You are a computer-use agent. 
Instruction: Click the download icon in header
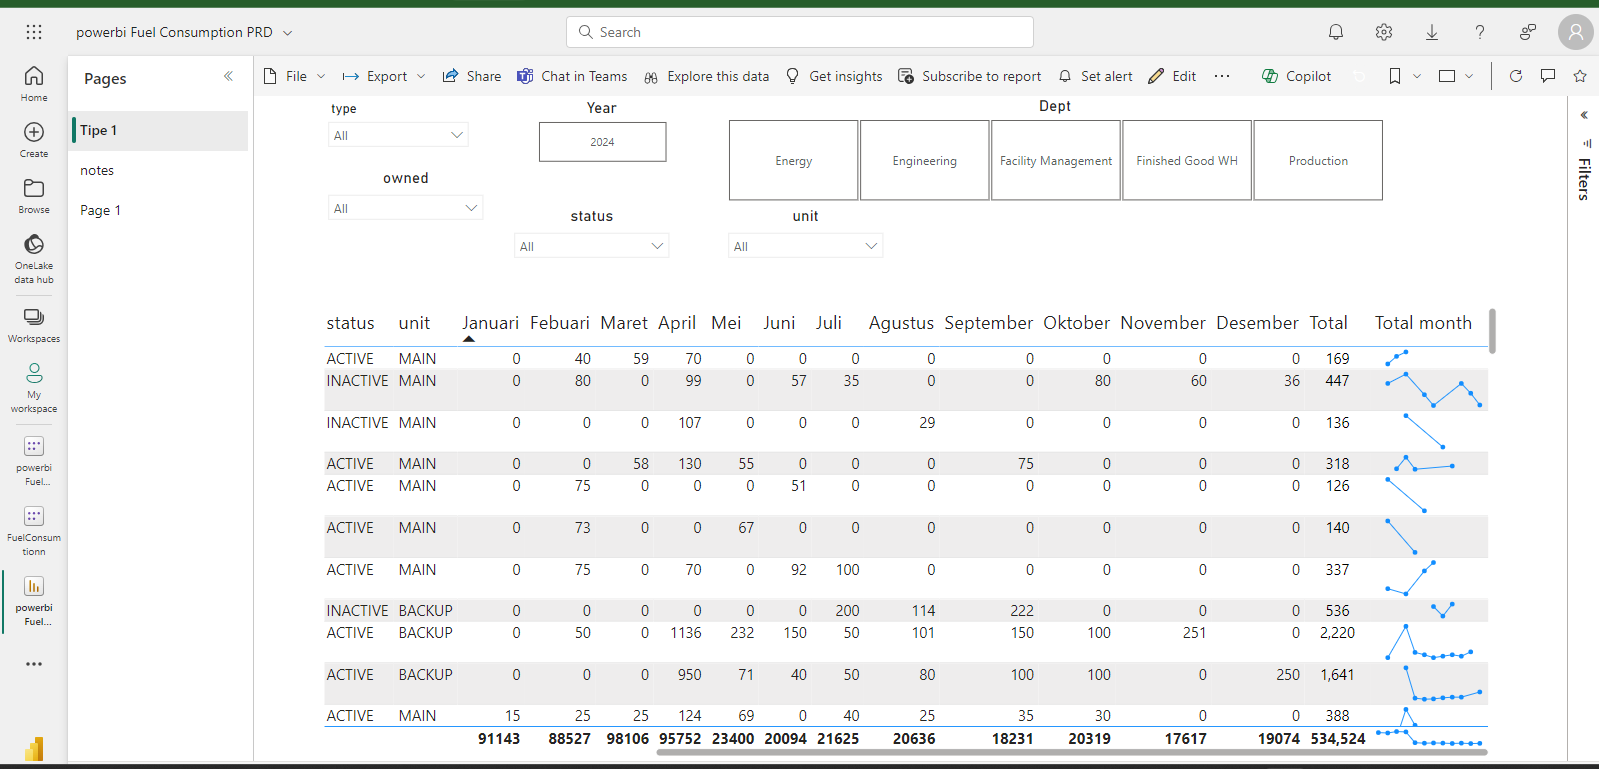[1432, 32]
